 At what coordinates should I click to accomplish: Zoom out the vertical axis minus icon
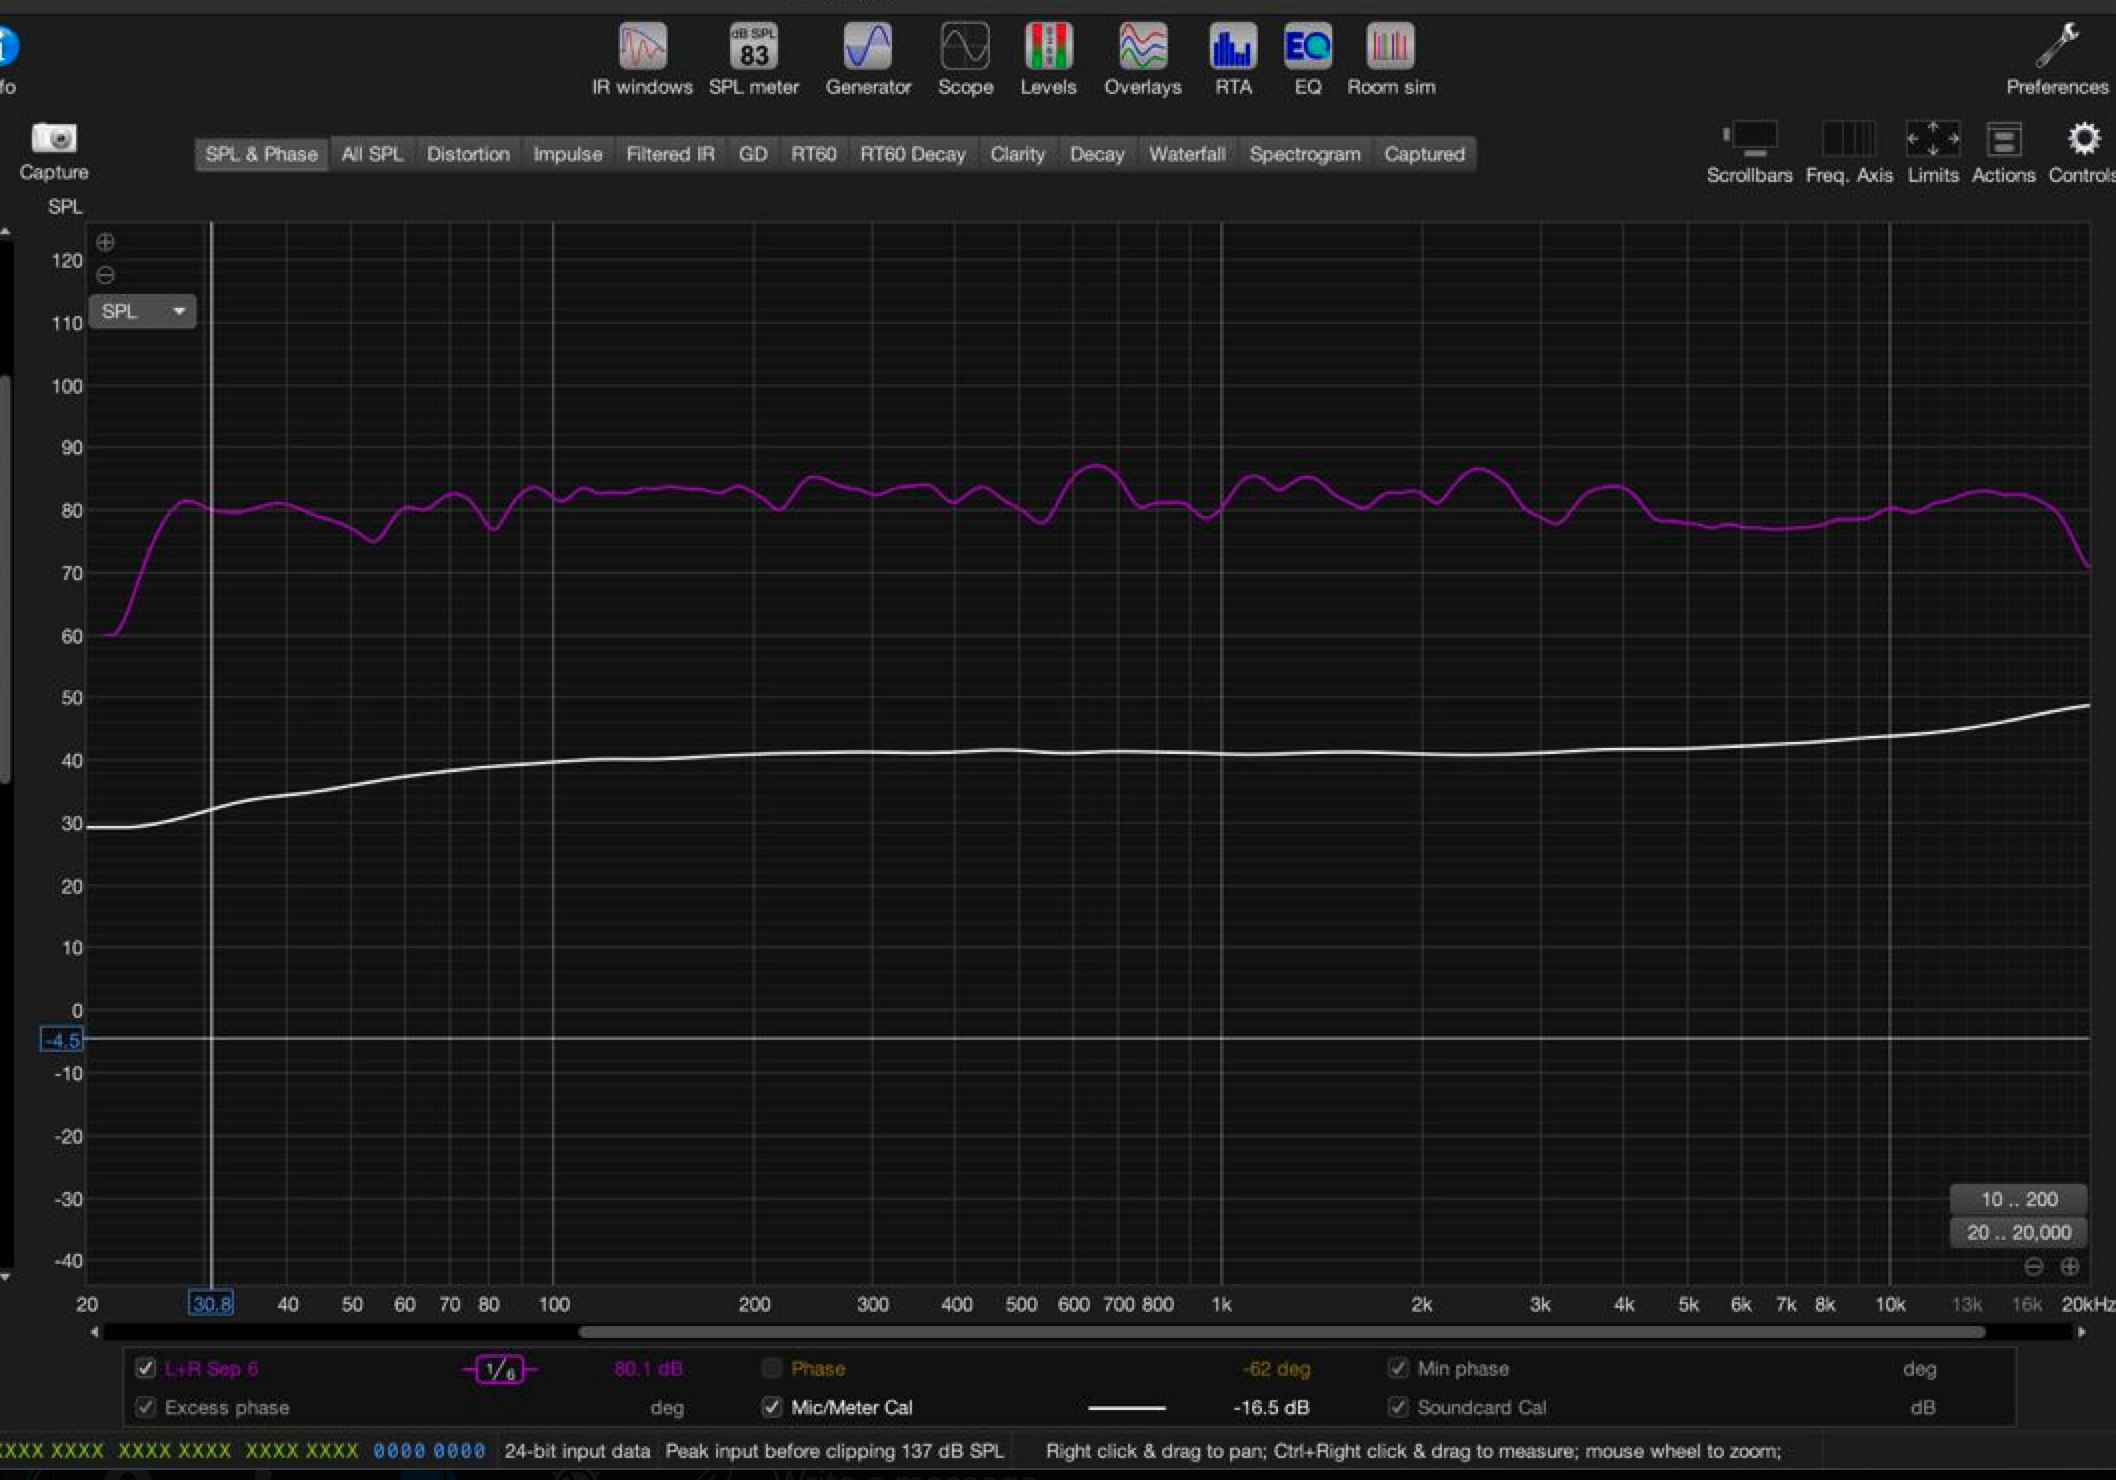click(x=105, y=275)
